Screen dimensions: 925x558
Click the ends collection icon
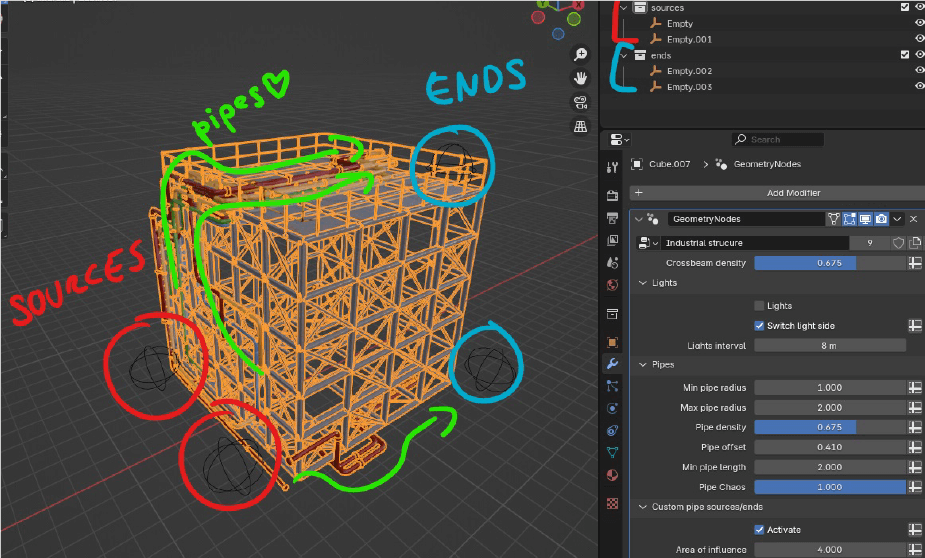point(639,55)
